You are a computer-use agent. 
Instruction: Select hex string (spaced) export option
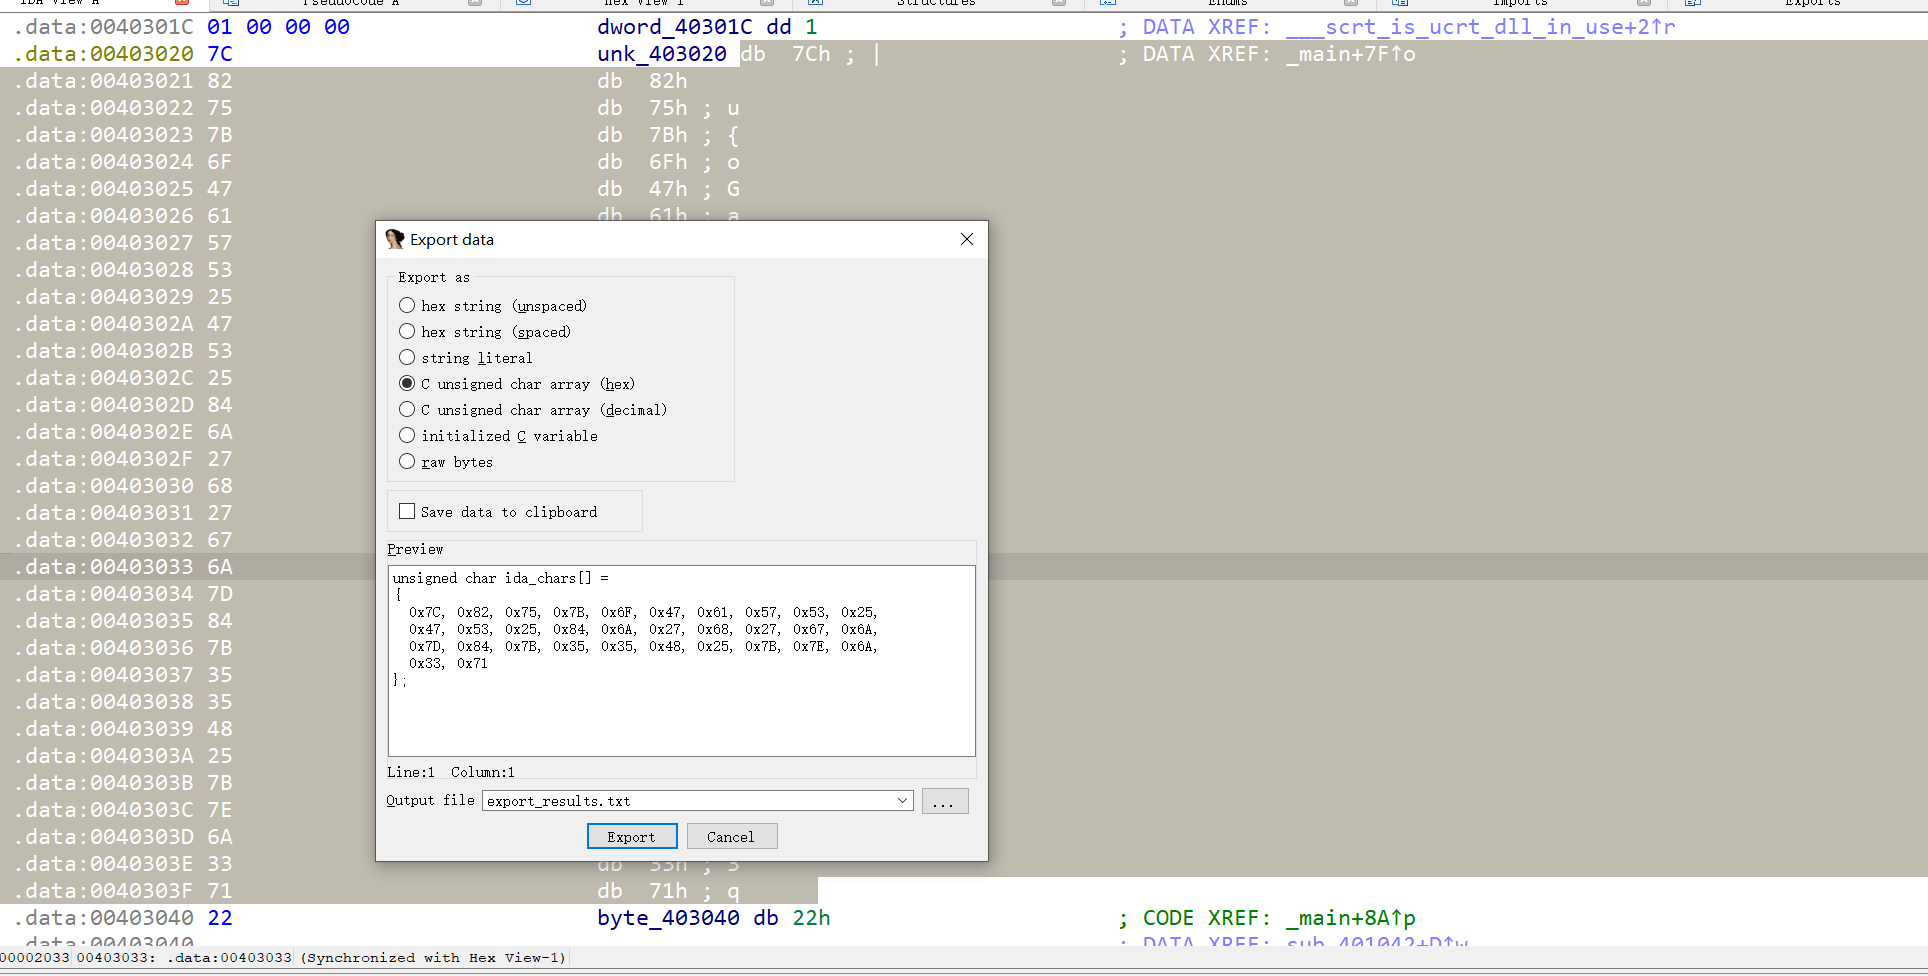tap(485, 332)
